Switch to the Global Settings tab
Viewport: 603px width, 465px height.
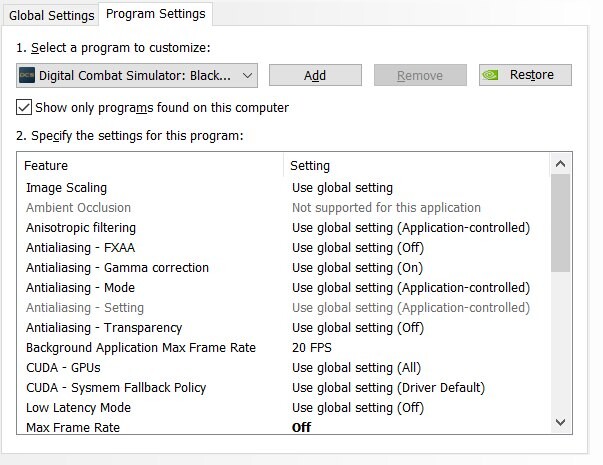[51, 16]
